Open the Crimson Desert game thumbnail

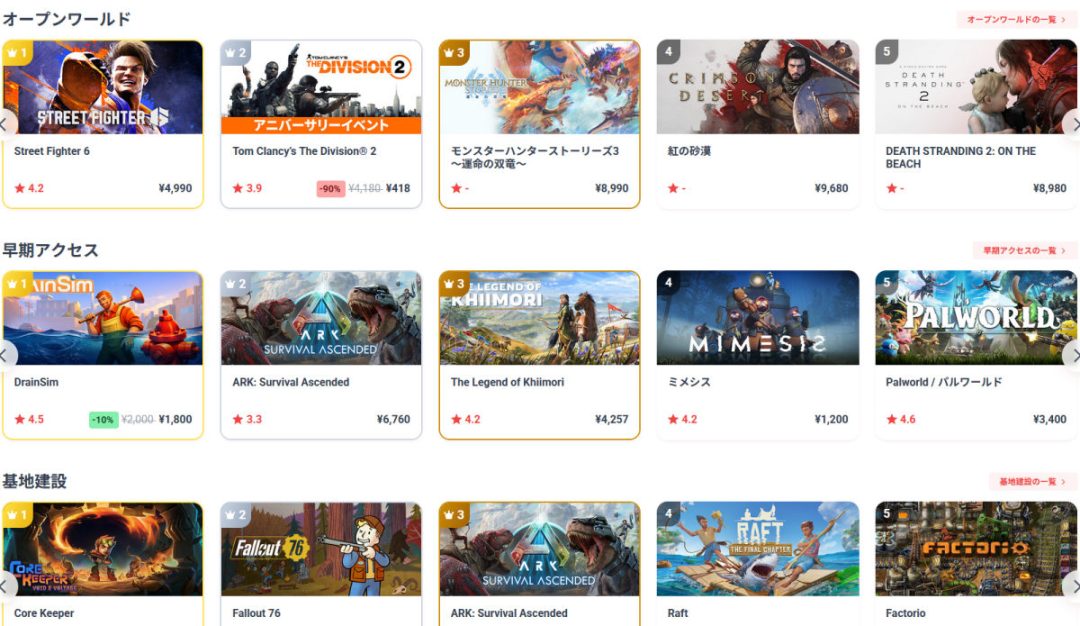[758, 87]
